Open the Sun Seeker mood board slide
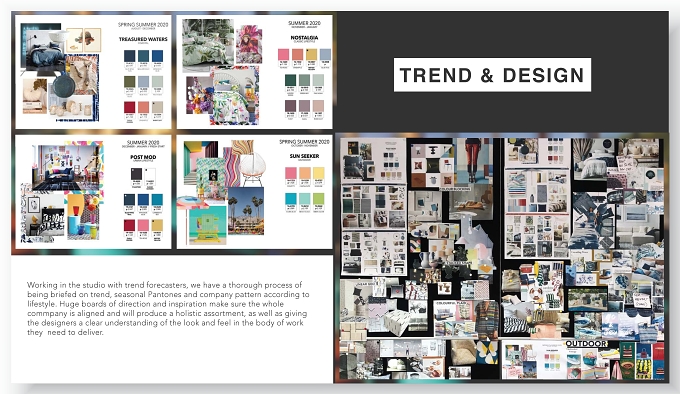This screenshot has height=394, width=680. coord(255,192)
